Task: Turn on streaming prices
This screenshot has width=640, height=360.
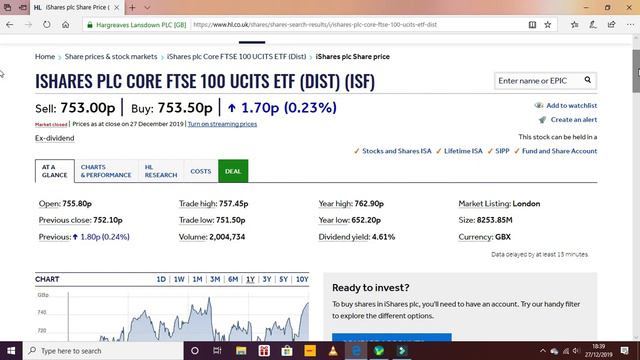Action: pyautogui.click(x=222, y=124)
